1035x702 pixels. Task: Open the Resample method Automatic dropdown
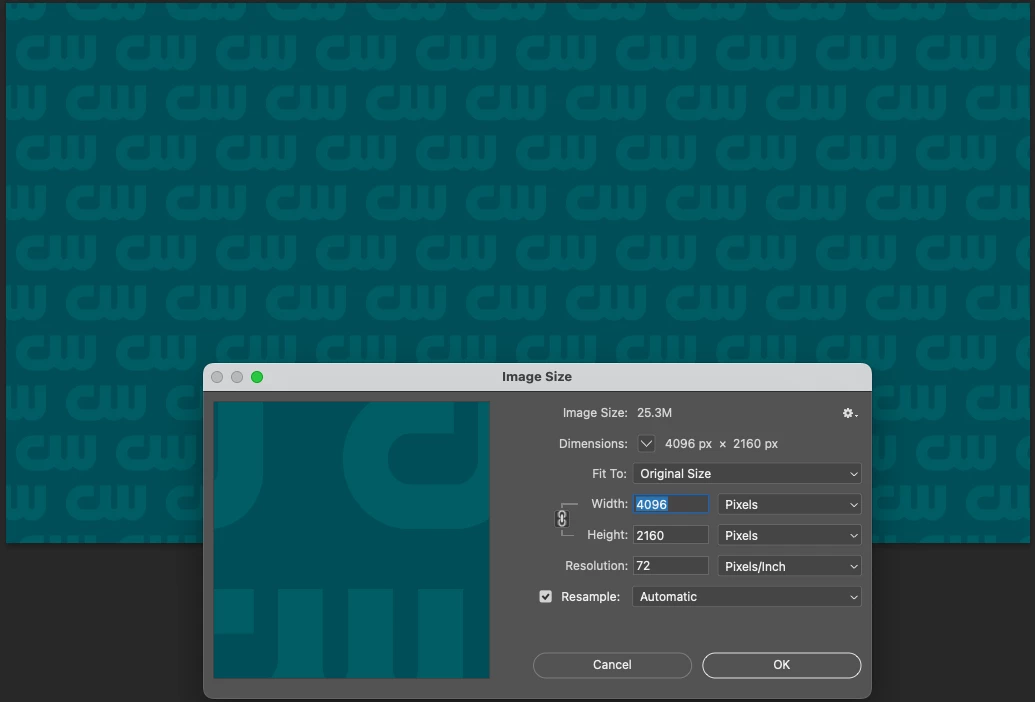point(747,597)
